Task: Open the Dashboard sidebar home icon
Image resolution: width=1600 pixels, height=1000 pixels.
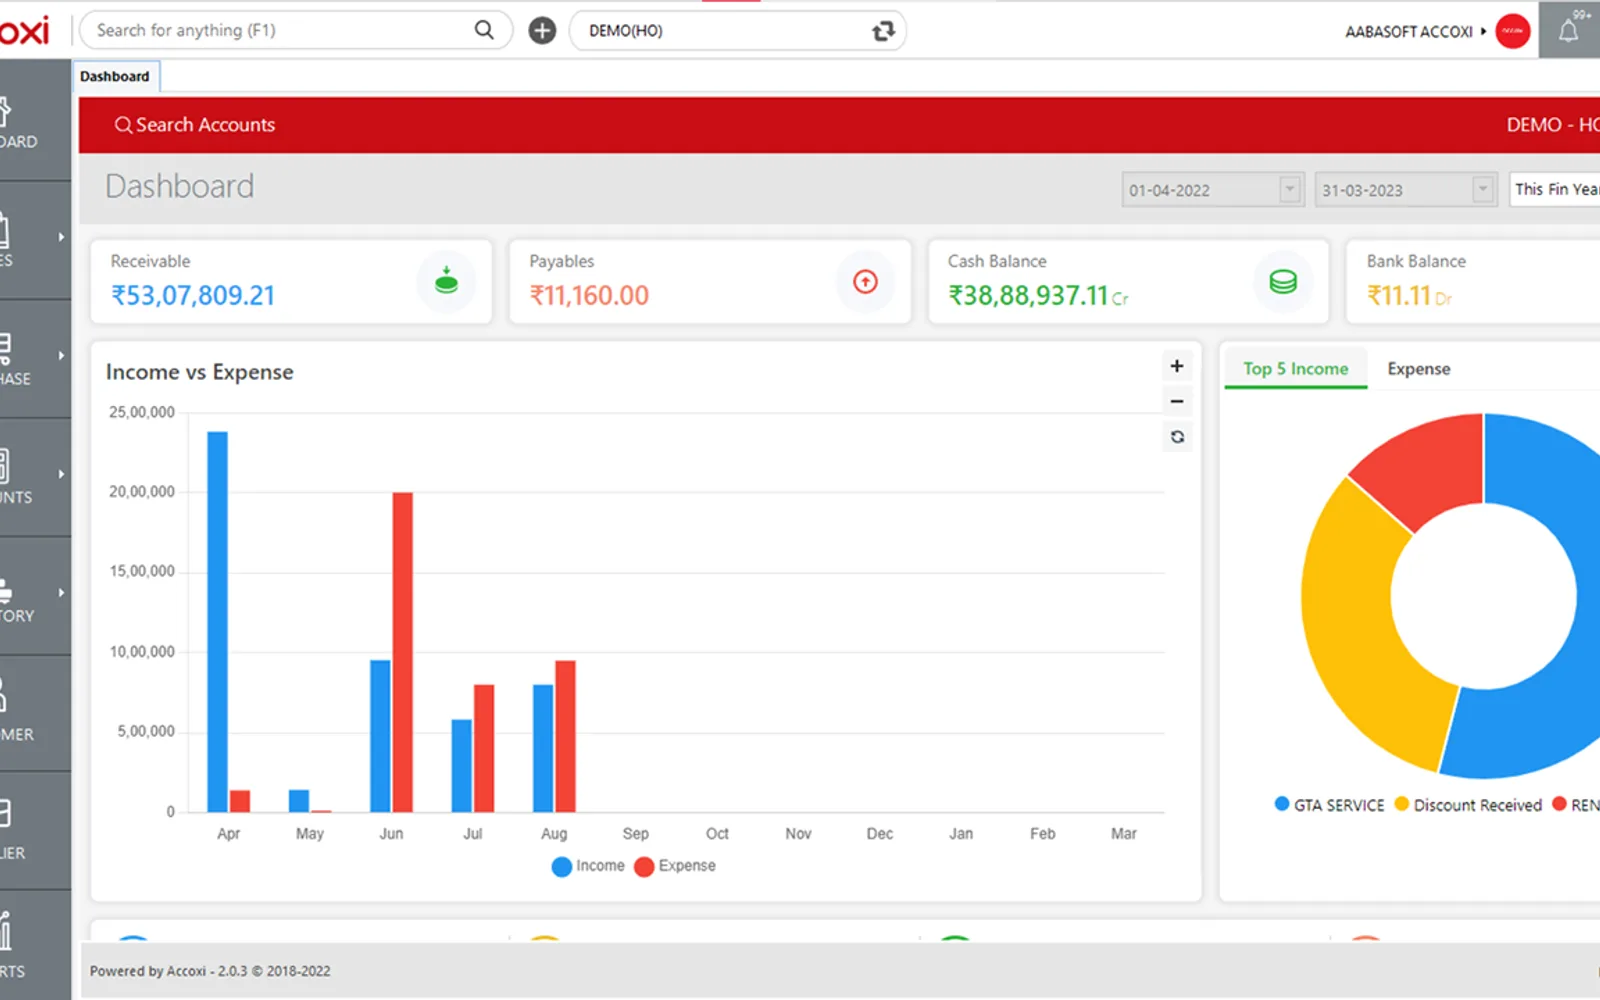Action: point(3,110)
